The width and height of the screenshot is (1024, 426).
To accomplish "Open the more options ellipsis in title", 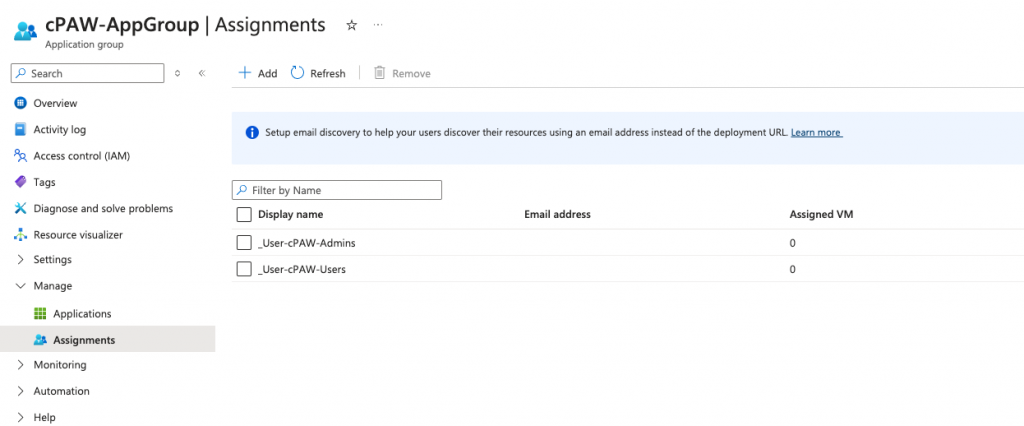I will coord(377,25).
